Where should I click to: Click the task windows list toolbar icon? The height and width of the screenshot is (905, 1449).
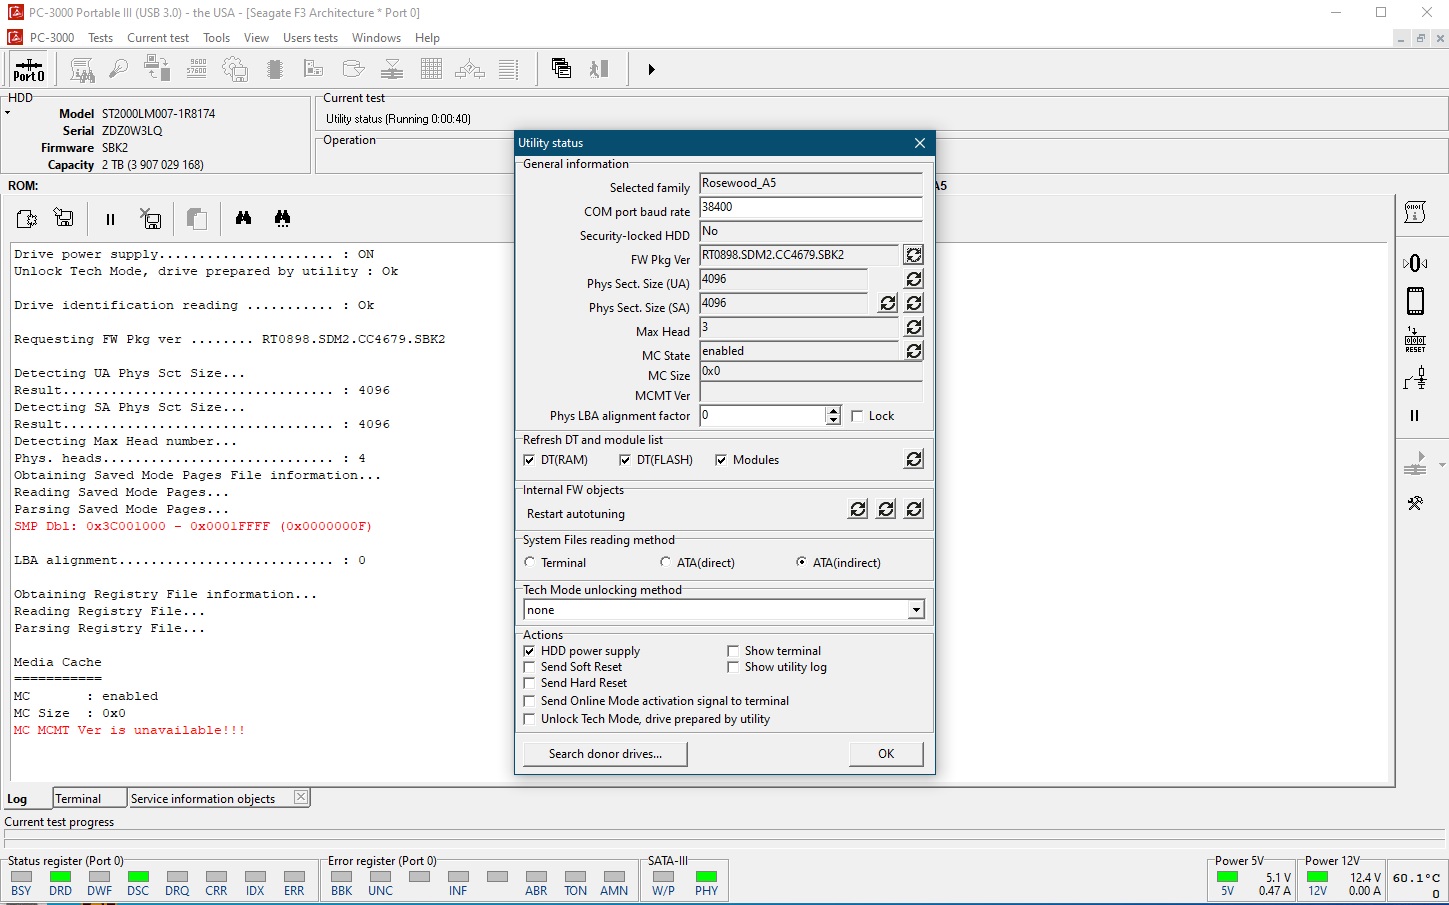(561, 69)
